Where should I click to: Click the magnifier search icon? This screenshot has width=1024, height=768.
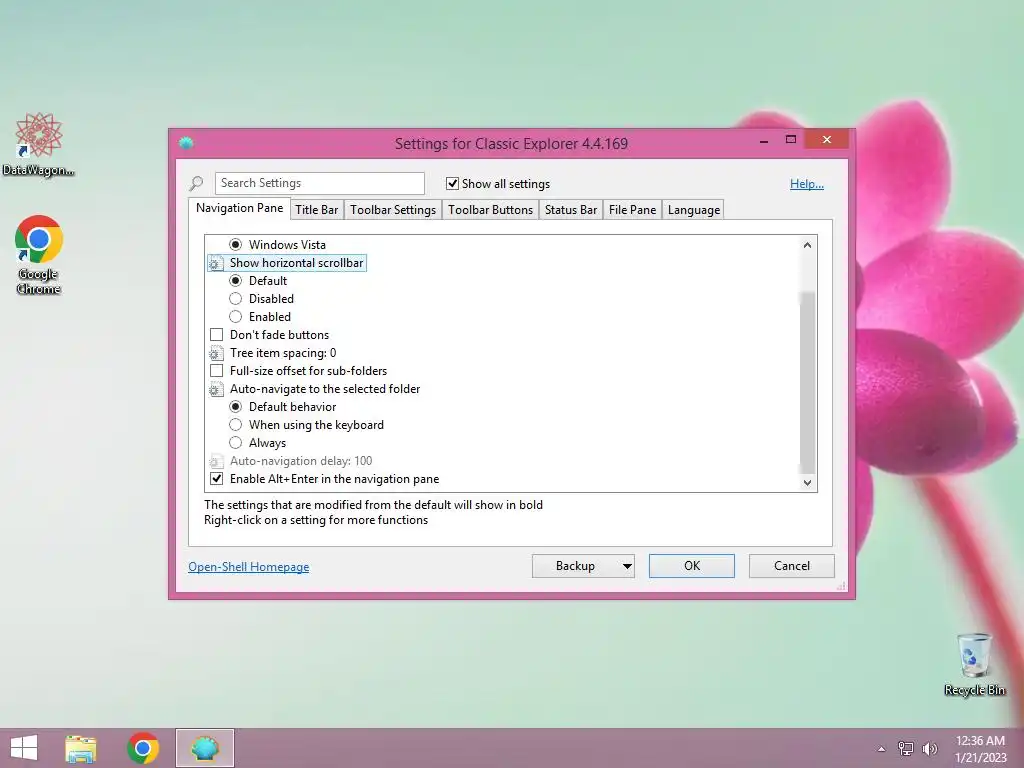tap(196, 184)
